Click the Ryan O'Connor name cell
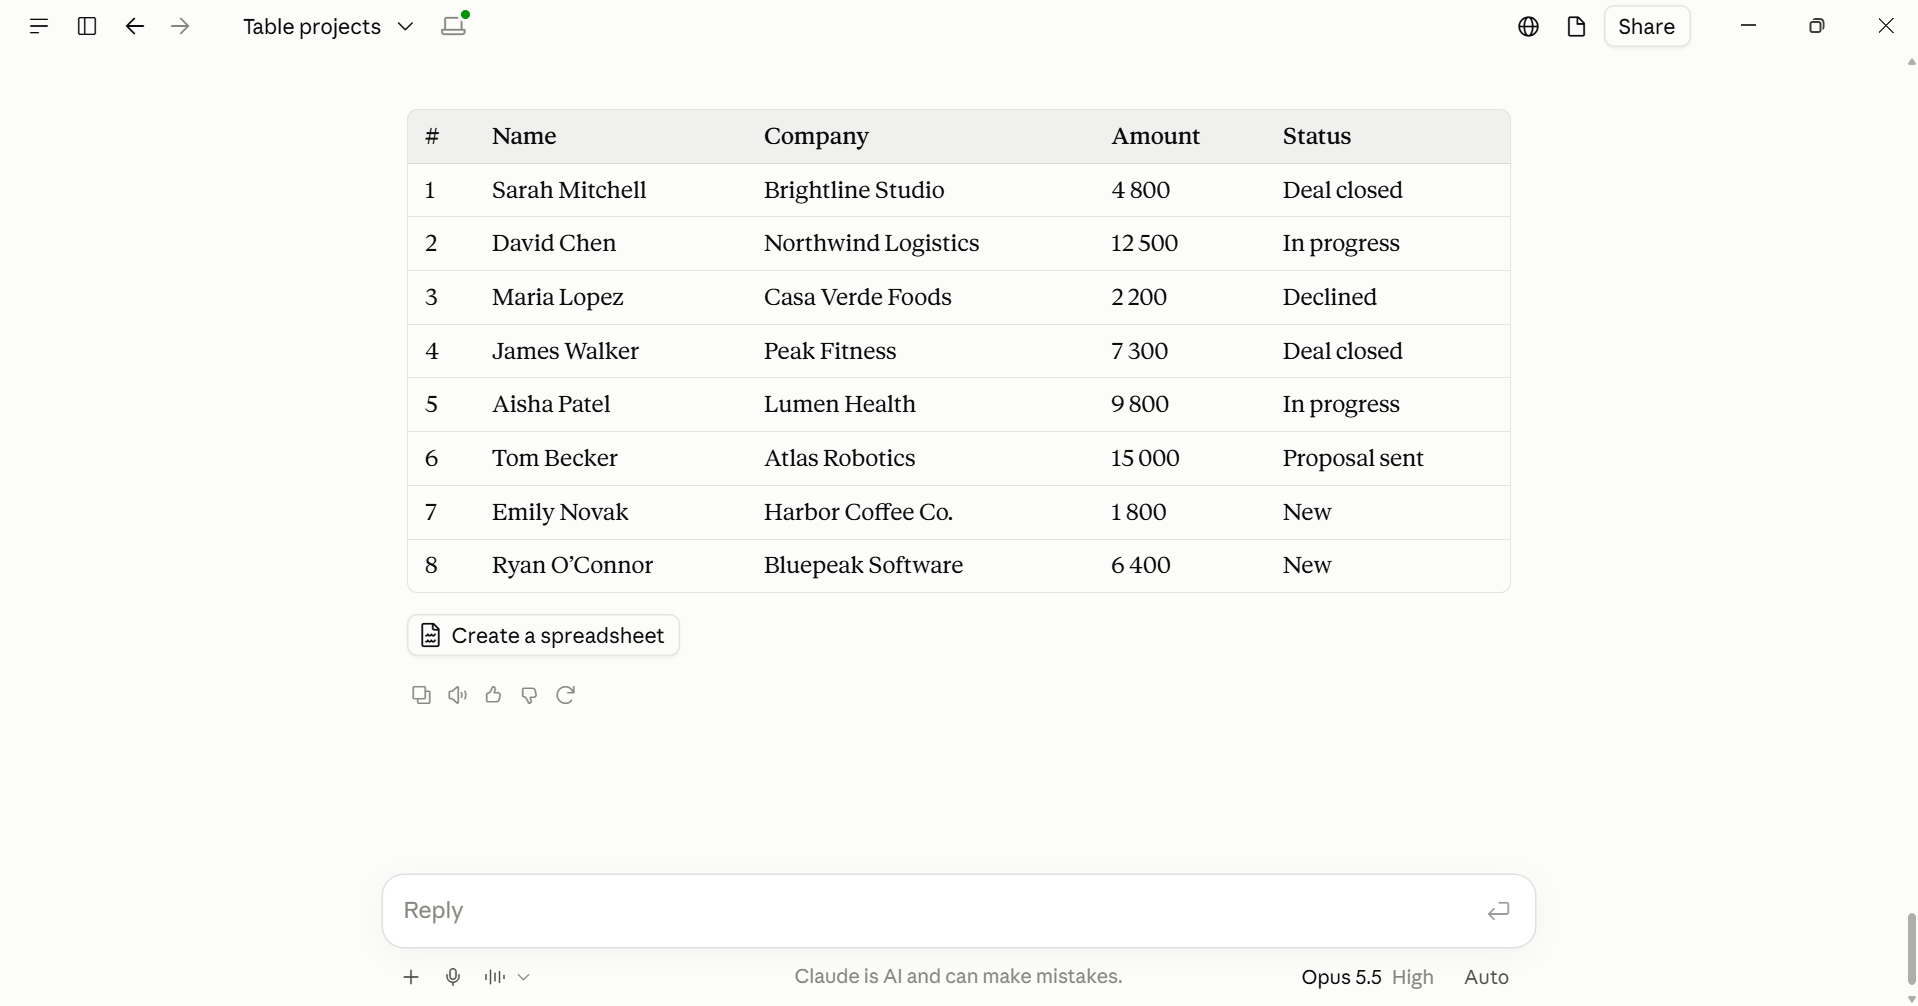The width and height of the screenshot is (1918, 1006). (572, 565)
